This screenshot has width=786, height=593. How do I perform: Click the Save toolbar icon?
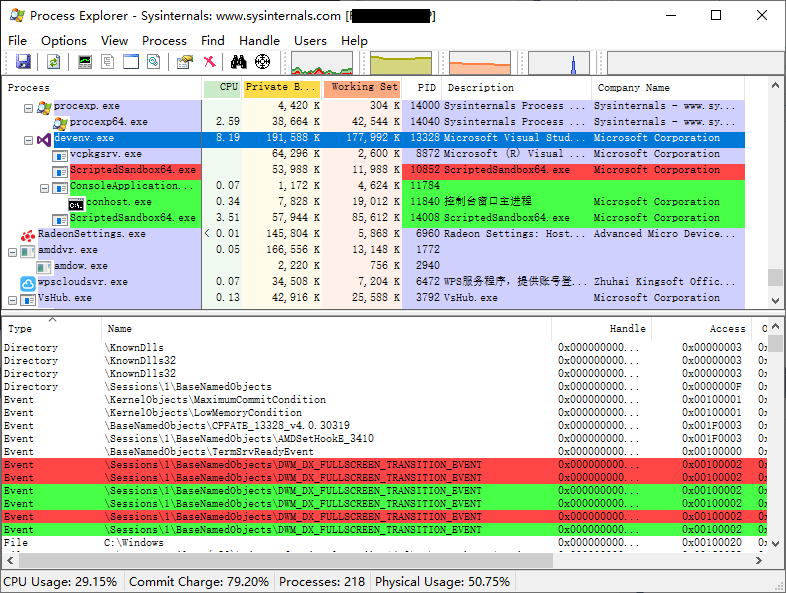pyautogui.click(x=23, y=62)
